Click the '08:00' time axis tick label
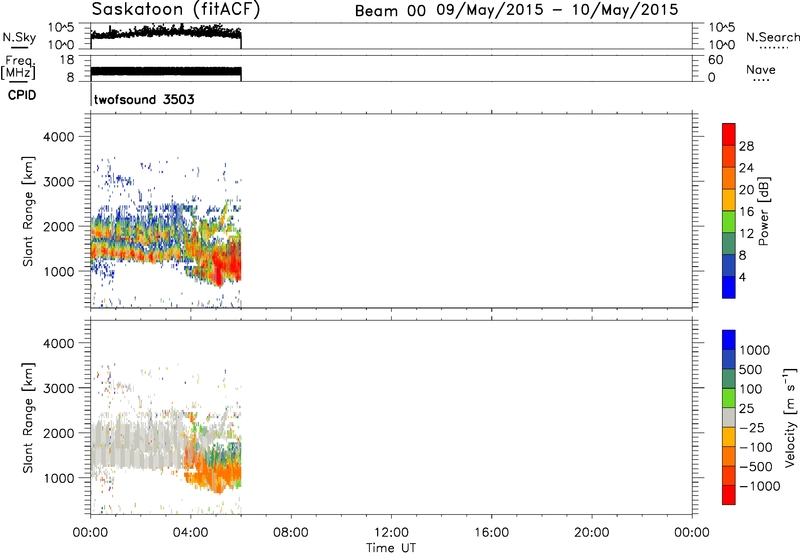The height and width of the screenshot is (554, 800). click(290, 533)
